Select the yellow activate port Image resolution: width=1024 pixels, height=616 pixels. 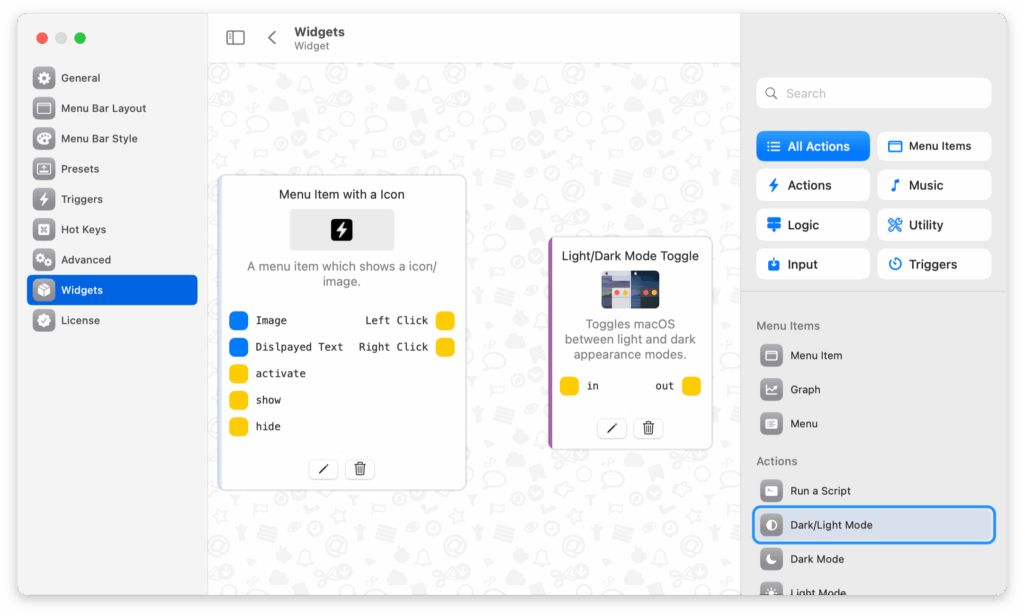pos(239,374)
